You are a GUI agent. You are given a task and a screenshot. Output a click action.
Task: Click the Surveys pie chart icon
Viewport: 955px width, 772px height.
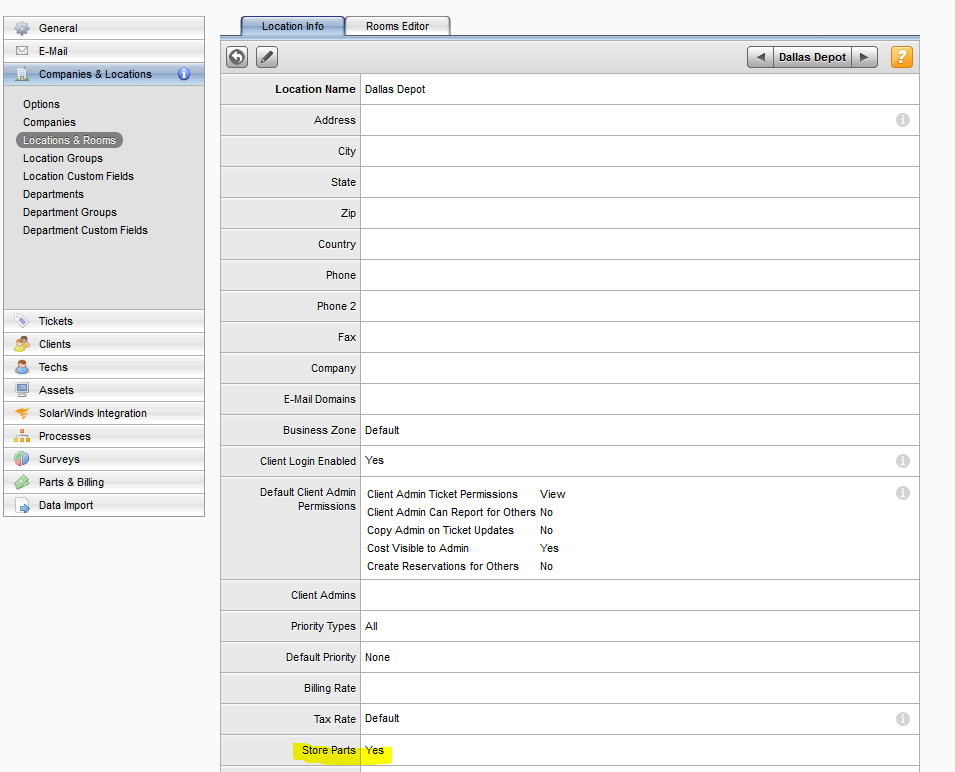[x=22, y=459]
